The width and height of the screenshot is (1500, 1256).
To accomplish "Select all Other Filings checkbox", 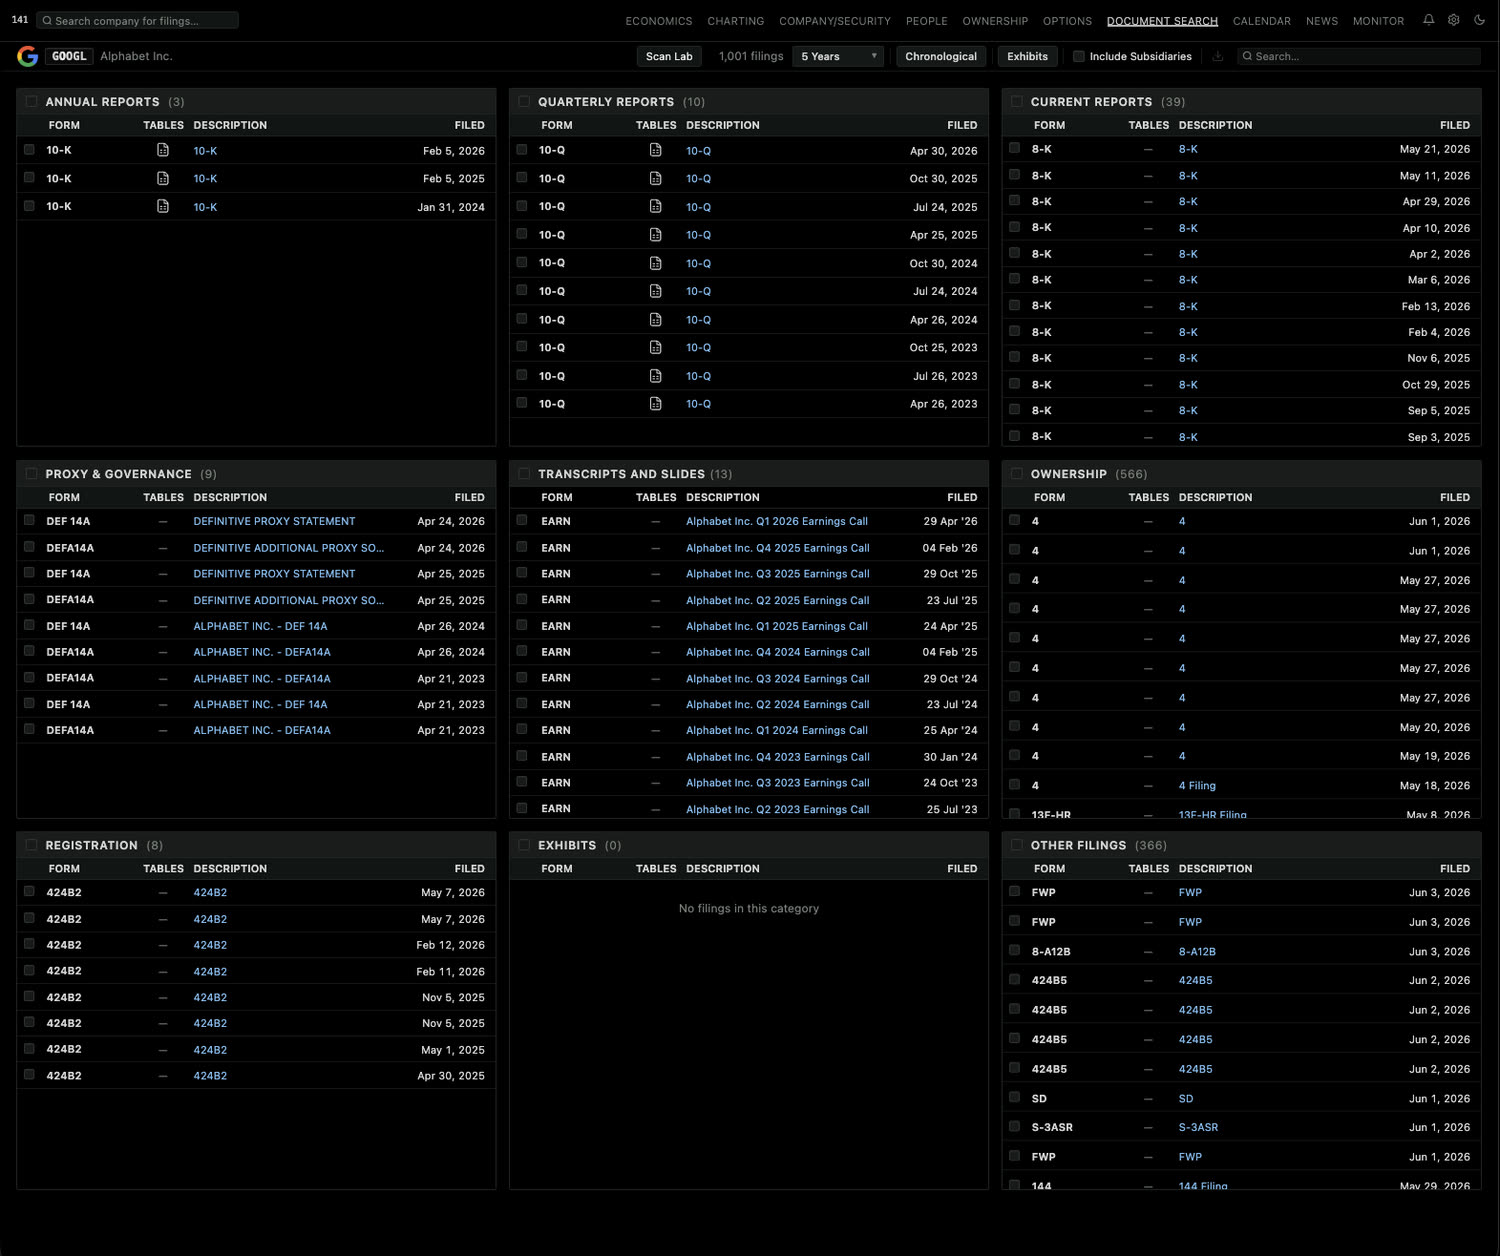I will [x=1017, y=845].
